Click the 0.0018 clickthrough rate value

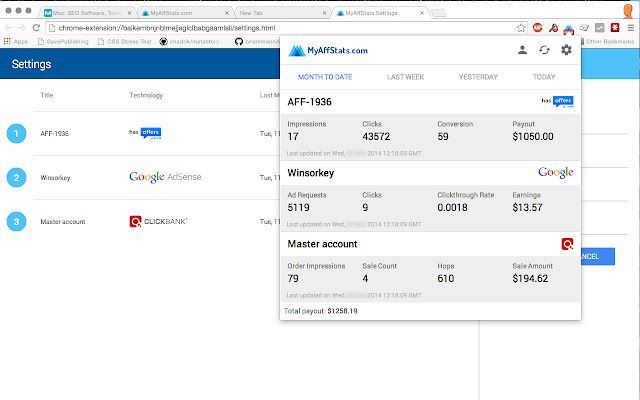click(x=452, y=207)
